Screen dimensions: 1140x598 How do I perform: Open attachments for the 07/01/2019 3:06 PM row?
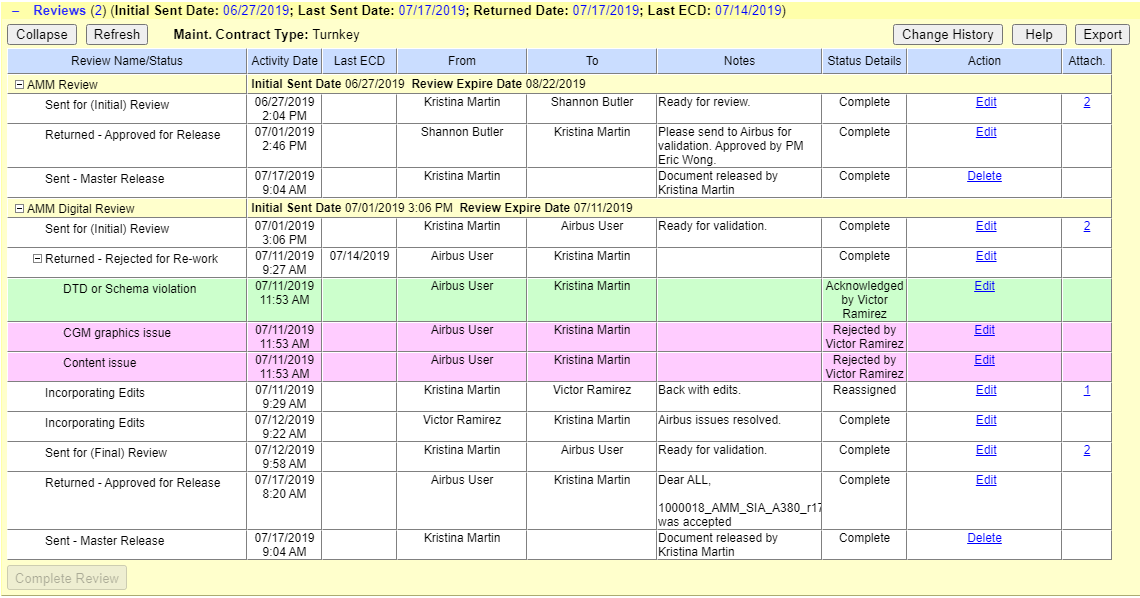tap(1087, 227)
